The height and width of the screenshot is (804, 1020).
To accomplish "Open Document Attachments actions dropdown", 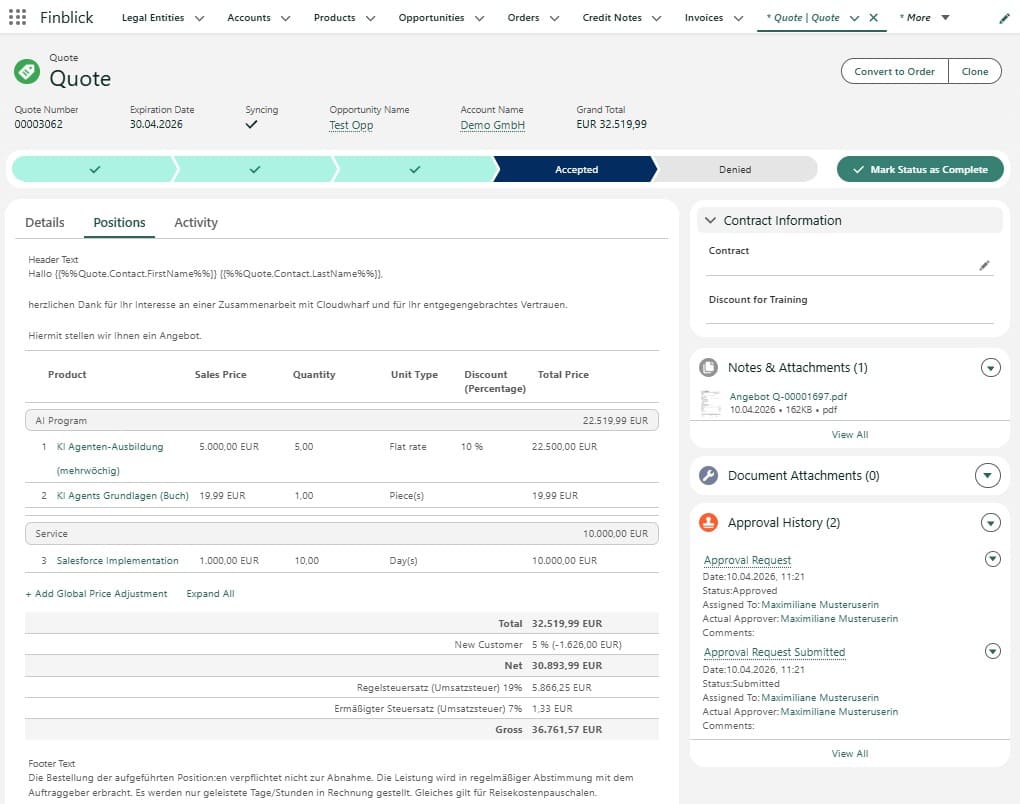I will [x=987, y=476].
